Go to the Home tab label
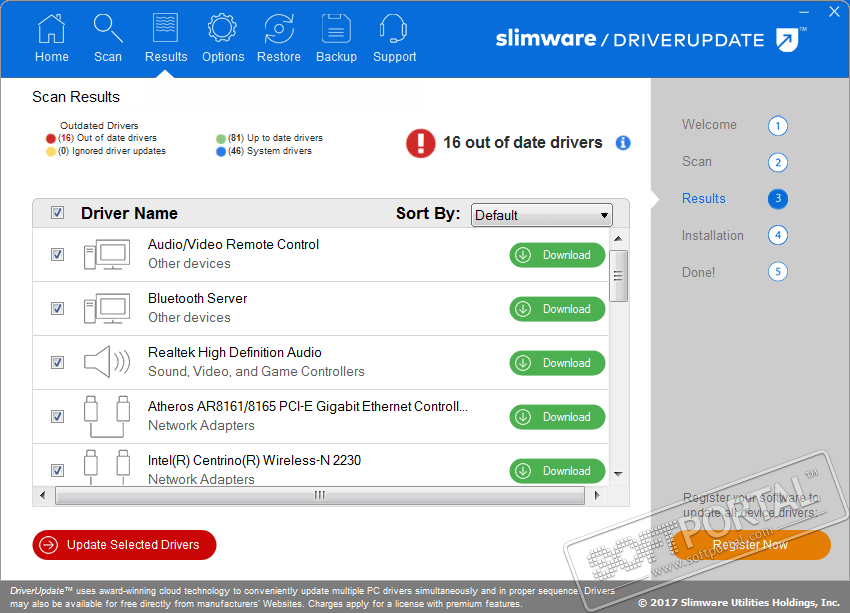This screenshot has height=613, width=850. coord(51,57)
